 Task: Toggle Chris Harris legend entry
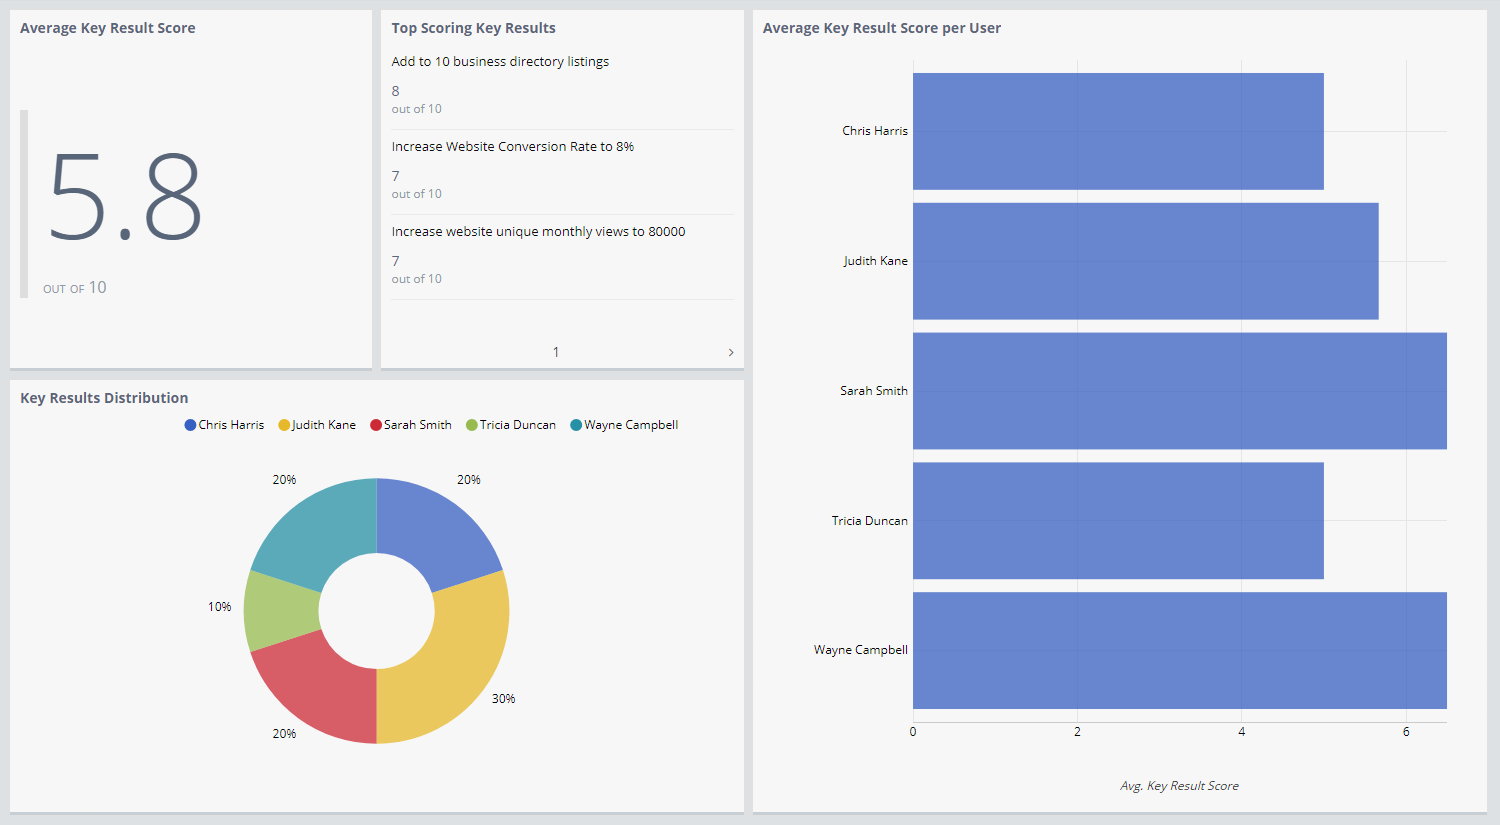point(224,425)
